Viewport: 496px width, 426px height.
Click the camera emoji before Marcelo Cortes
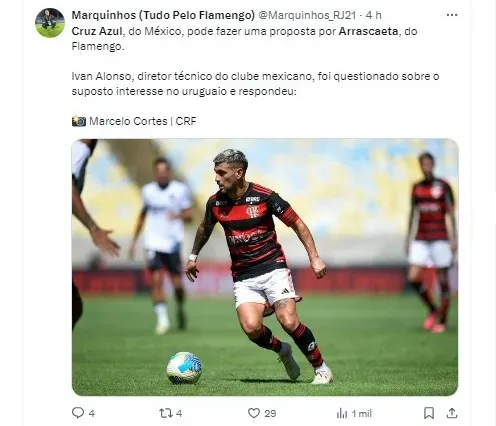pyautogui.click(x=79, y=121)
